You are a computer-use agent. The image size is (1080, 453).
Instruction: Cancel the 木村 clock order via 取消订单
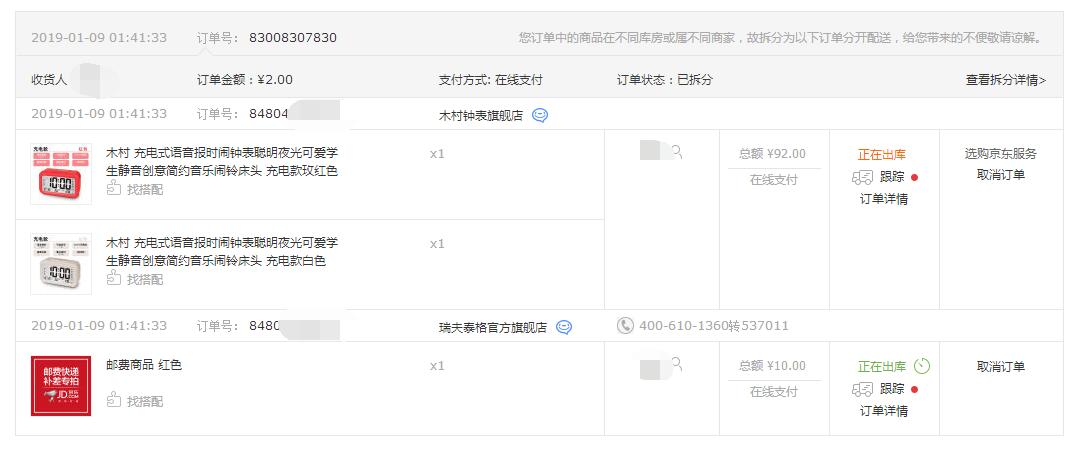pyautogui.click(x=1001, y=175)
